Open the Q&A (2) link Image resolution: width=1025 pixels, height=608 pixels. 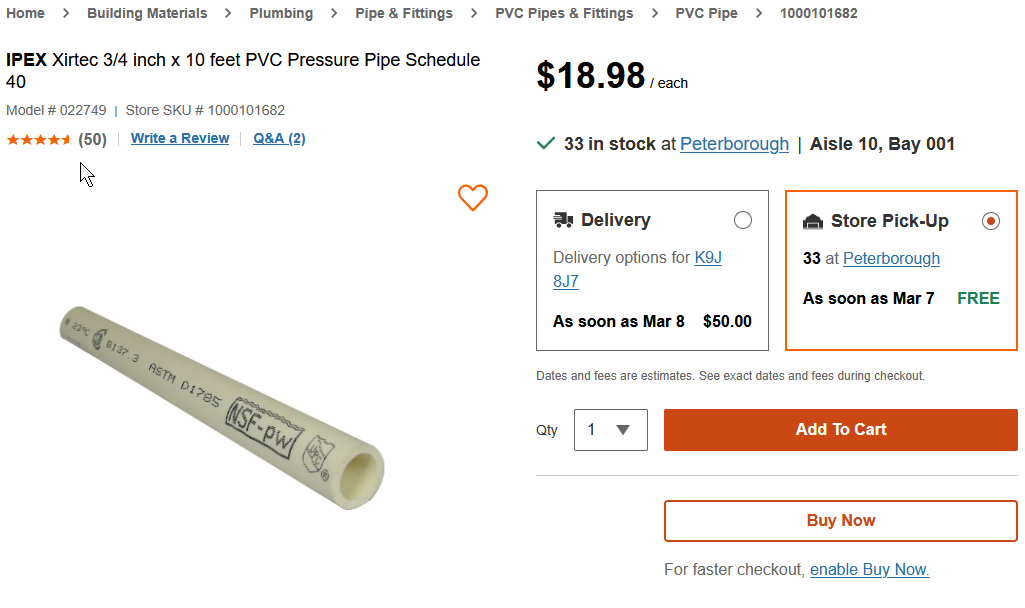[279, 138]
